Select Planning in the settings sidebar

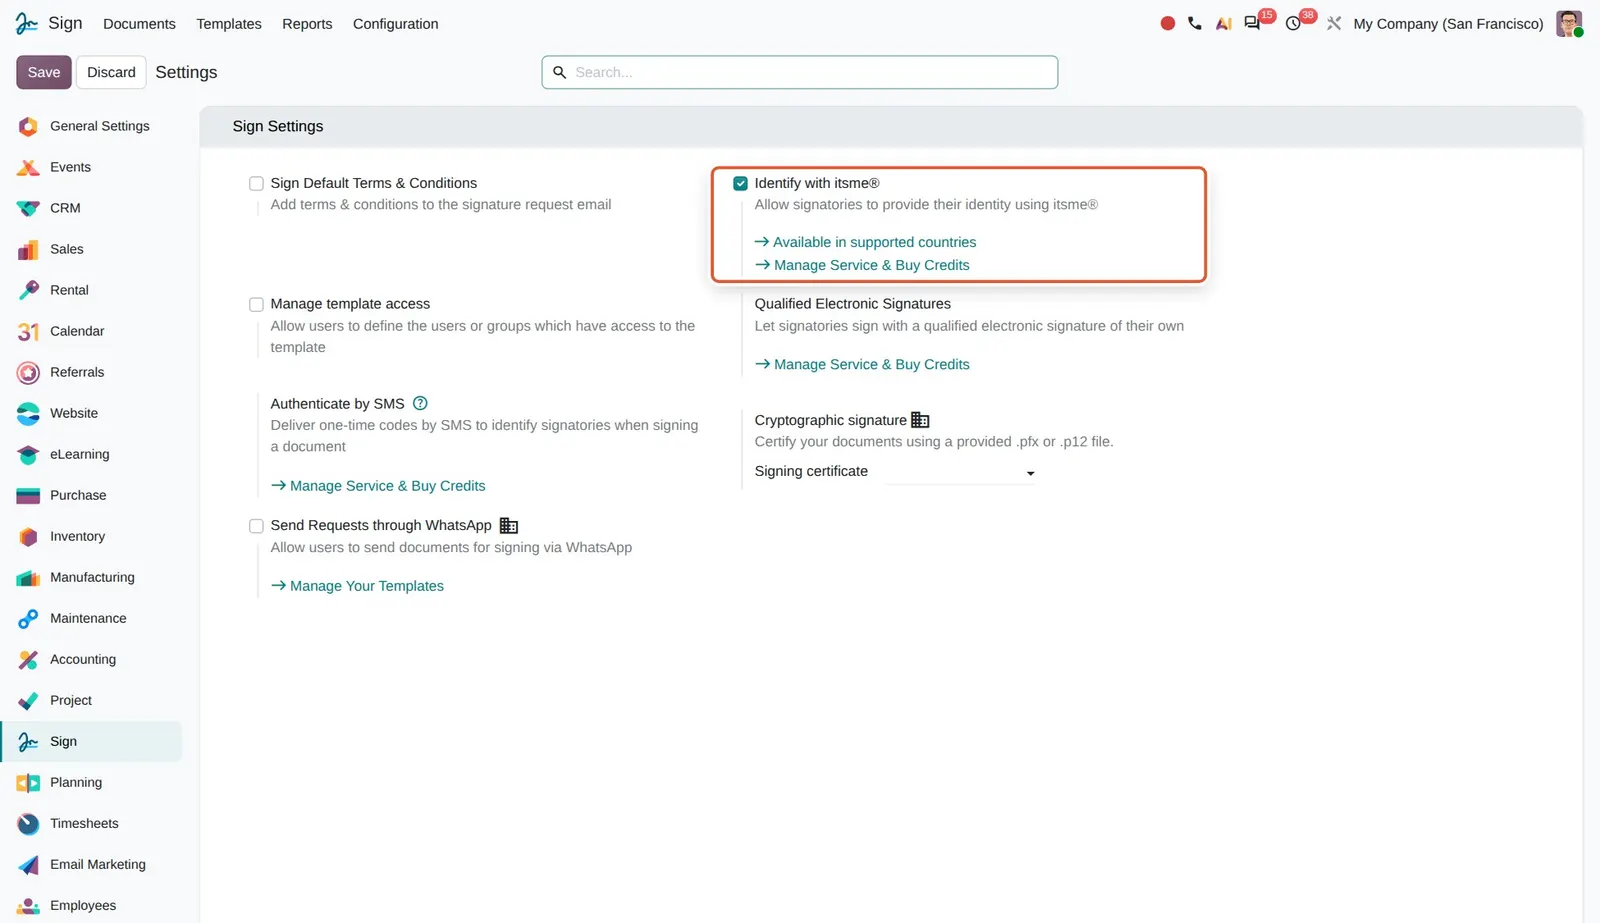point(92,782)
